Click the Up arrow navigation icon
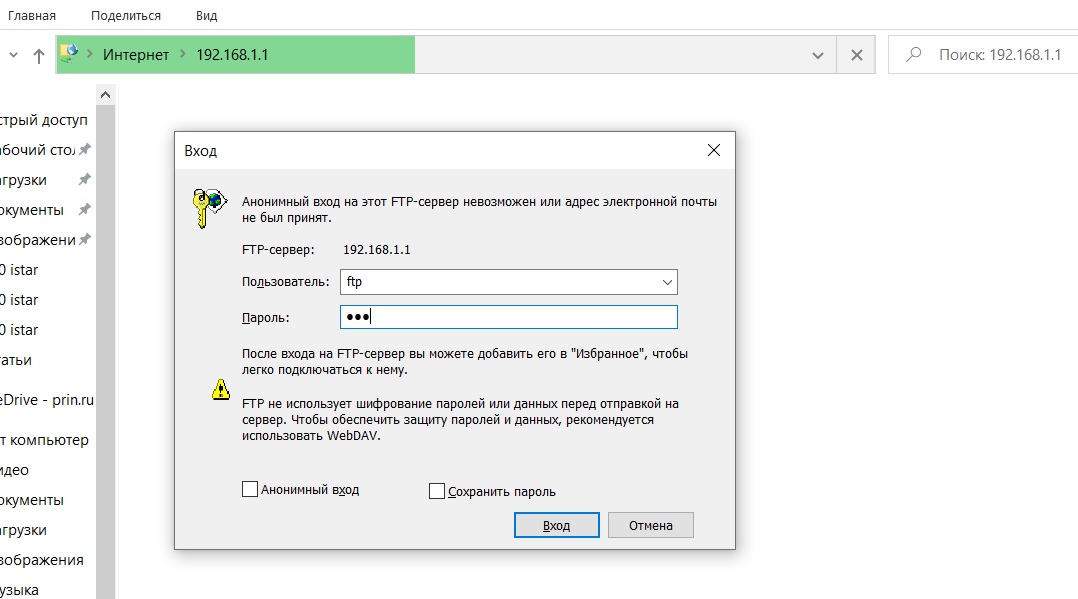The image size is (1078, 599). pos(38,56)
